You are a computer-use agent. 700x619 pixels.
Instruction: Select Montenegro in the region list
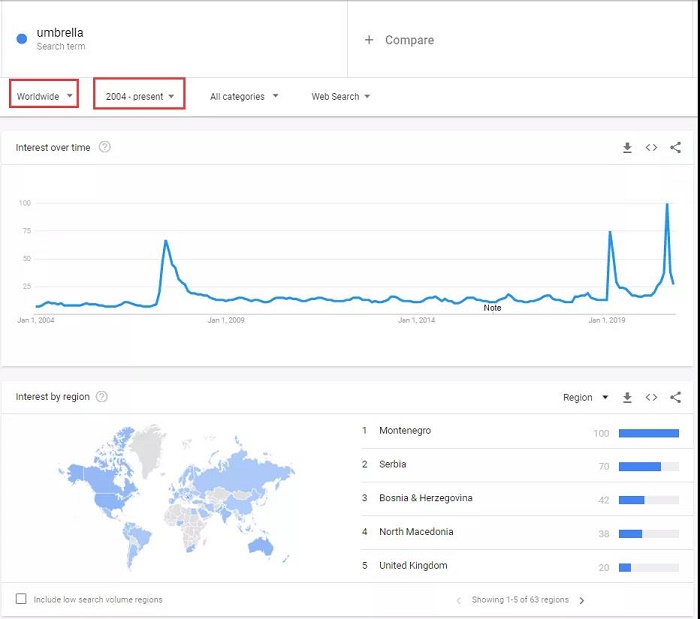[x=405, y=431]
